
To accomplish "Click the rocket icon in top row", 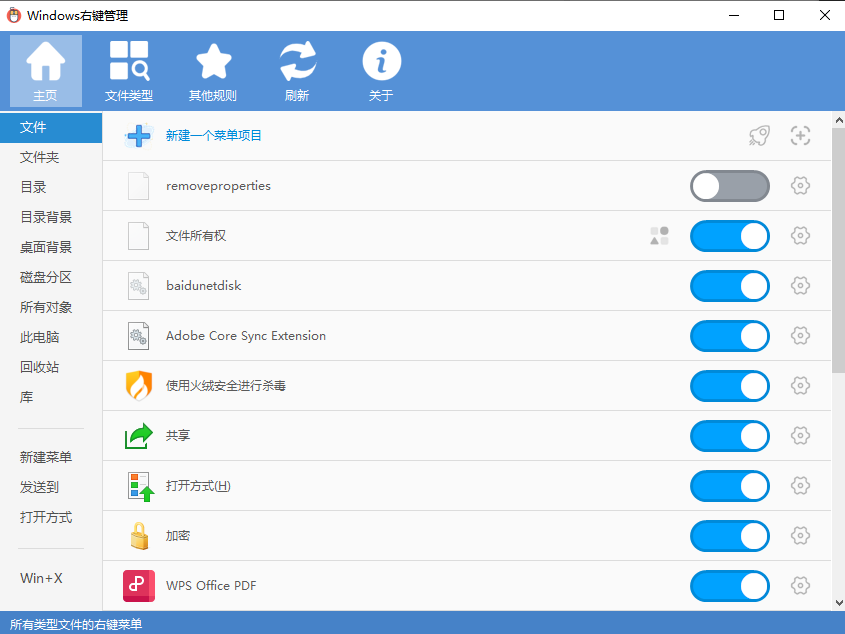I will point(759,136).
